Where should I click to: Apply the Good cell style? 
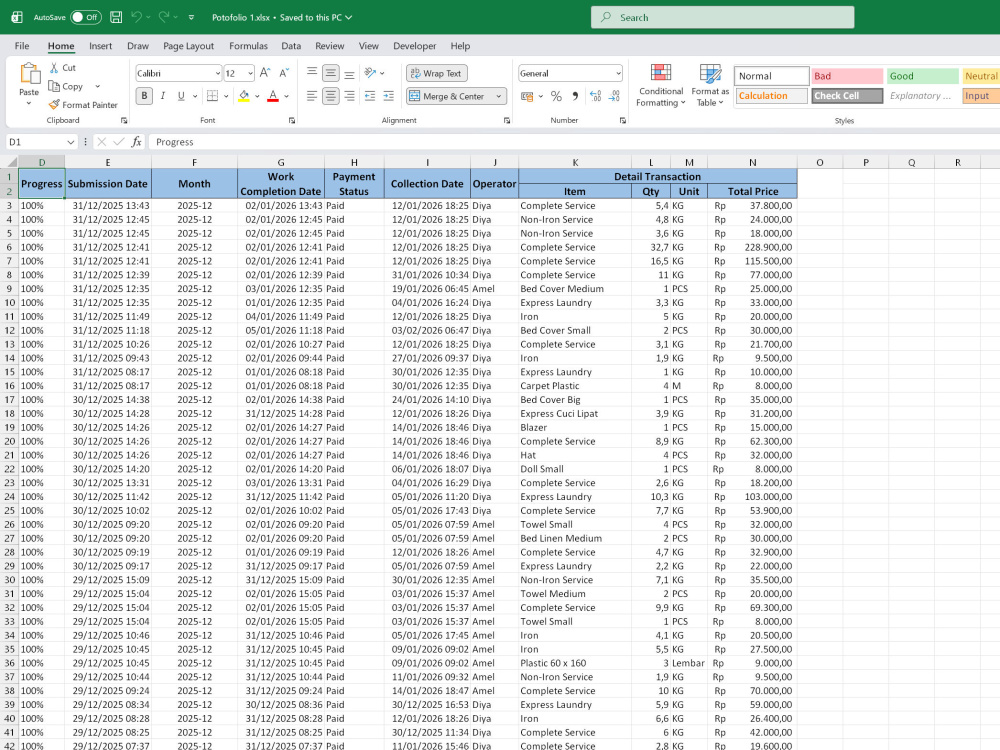(x=922, y=76)
